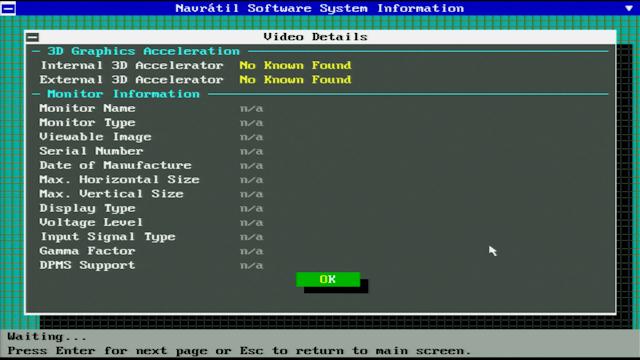Open the Video Details dialog control menu
Screen dimensions: 640x360
click(33, 37)
